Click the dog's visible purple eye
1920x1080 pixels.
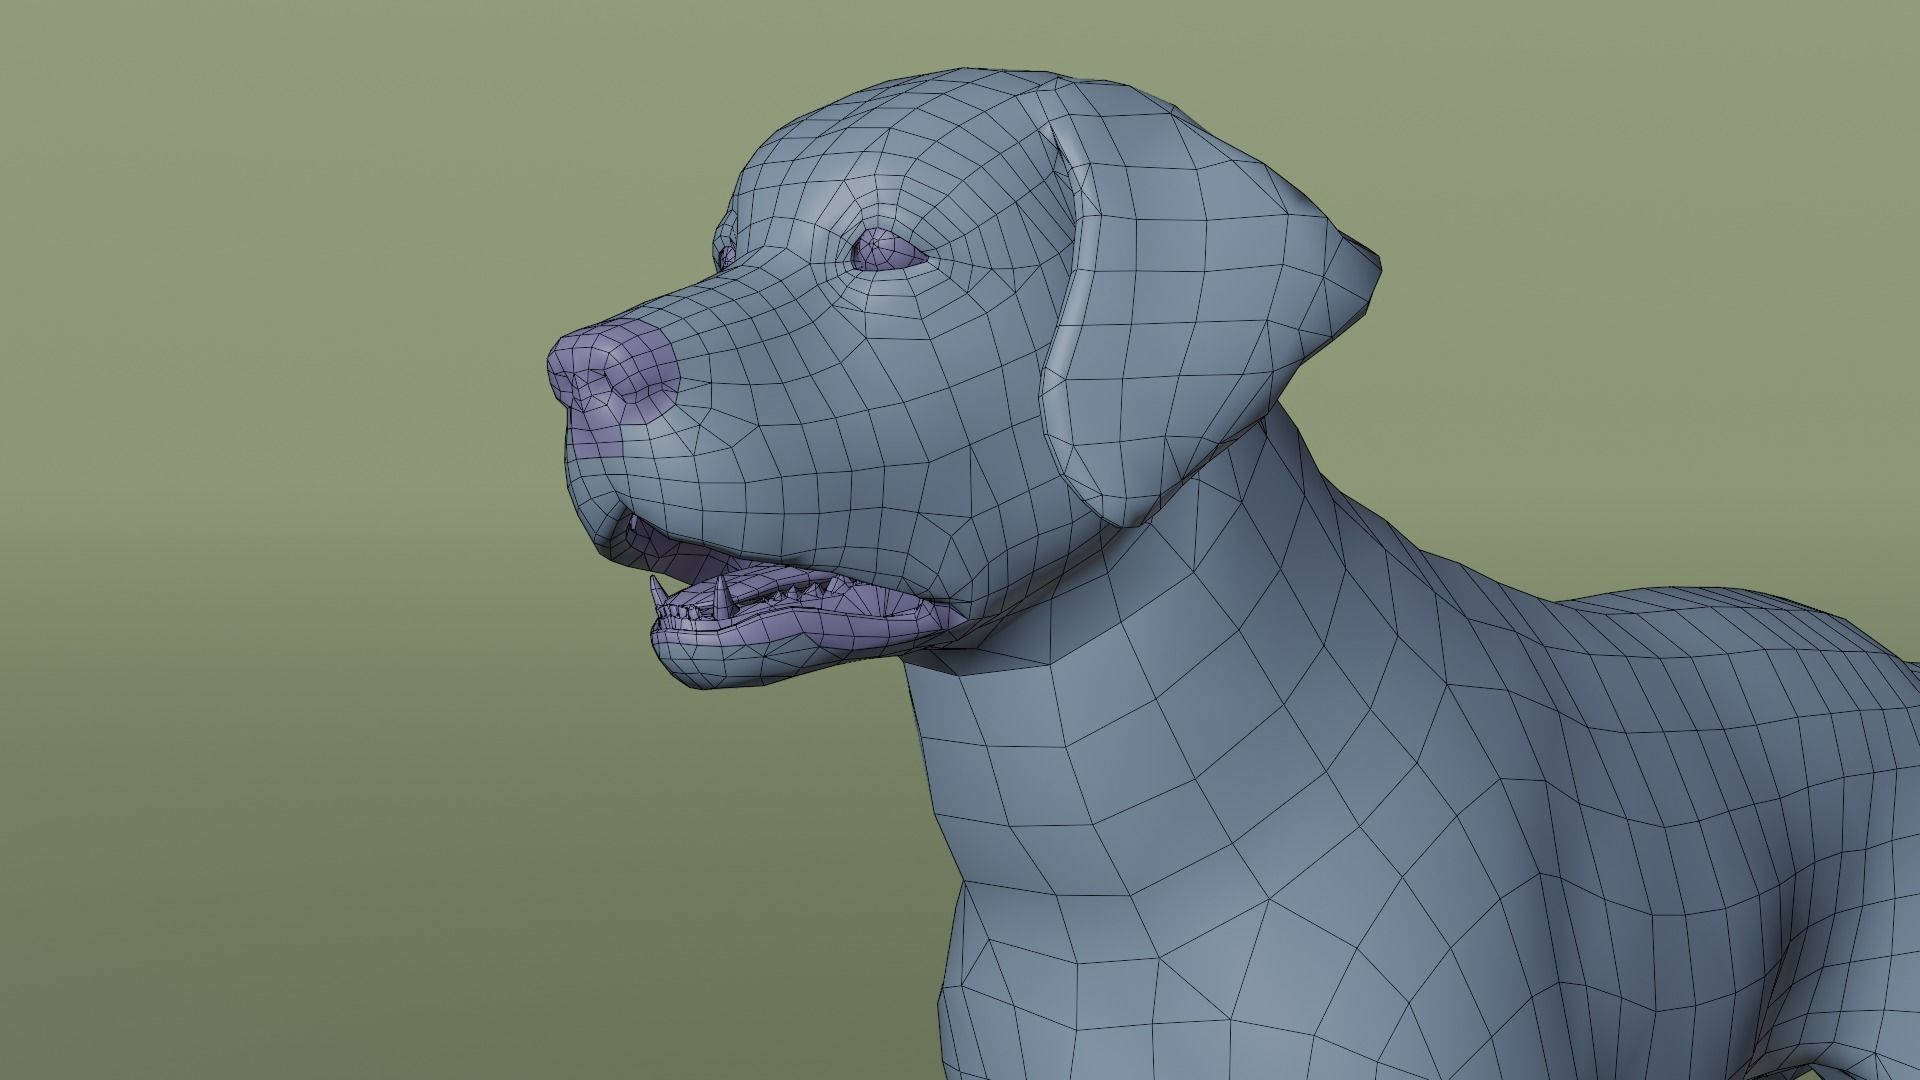[886, 252]
